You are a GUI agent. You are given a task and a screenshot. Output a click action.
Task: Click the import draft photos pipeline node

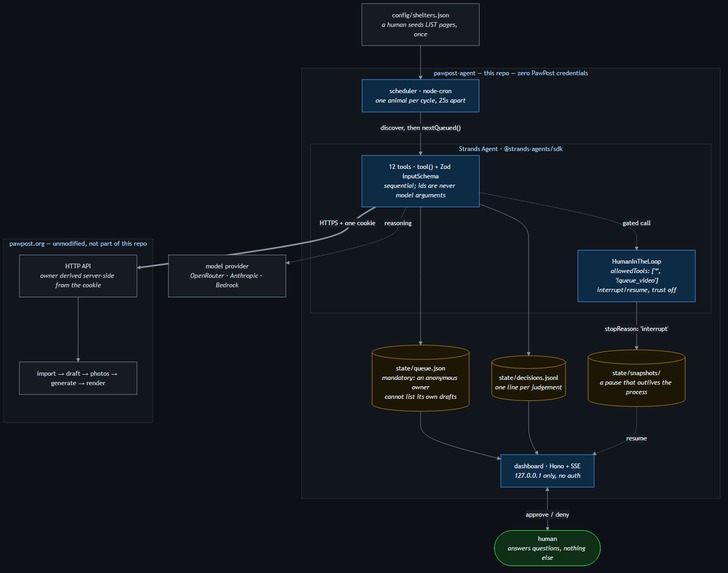[78, 378]
